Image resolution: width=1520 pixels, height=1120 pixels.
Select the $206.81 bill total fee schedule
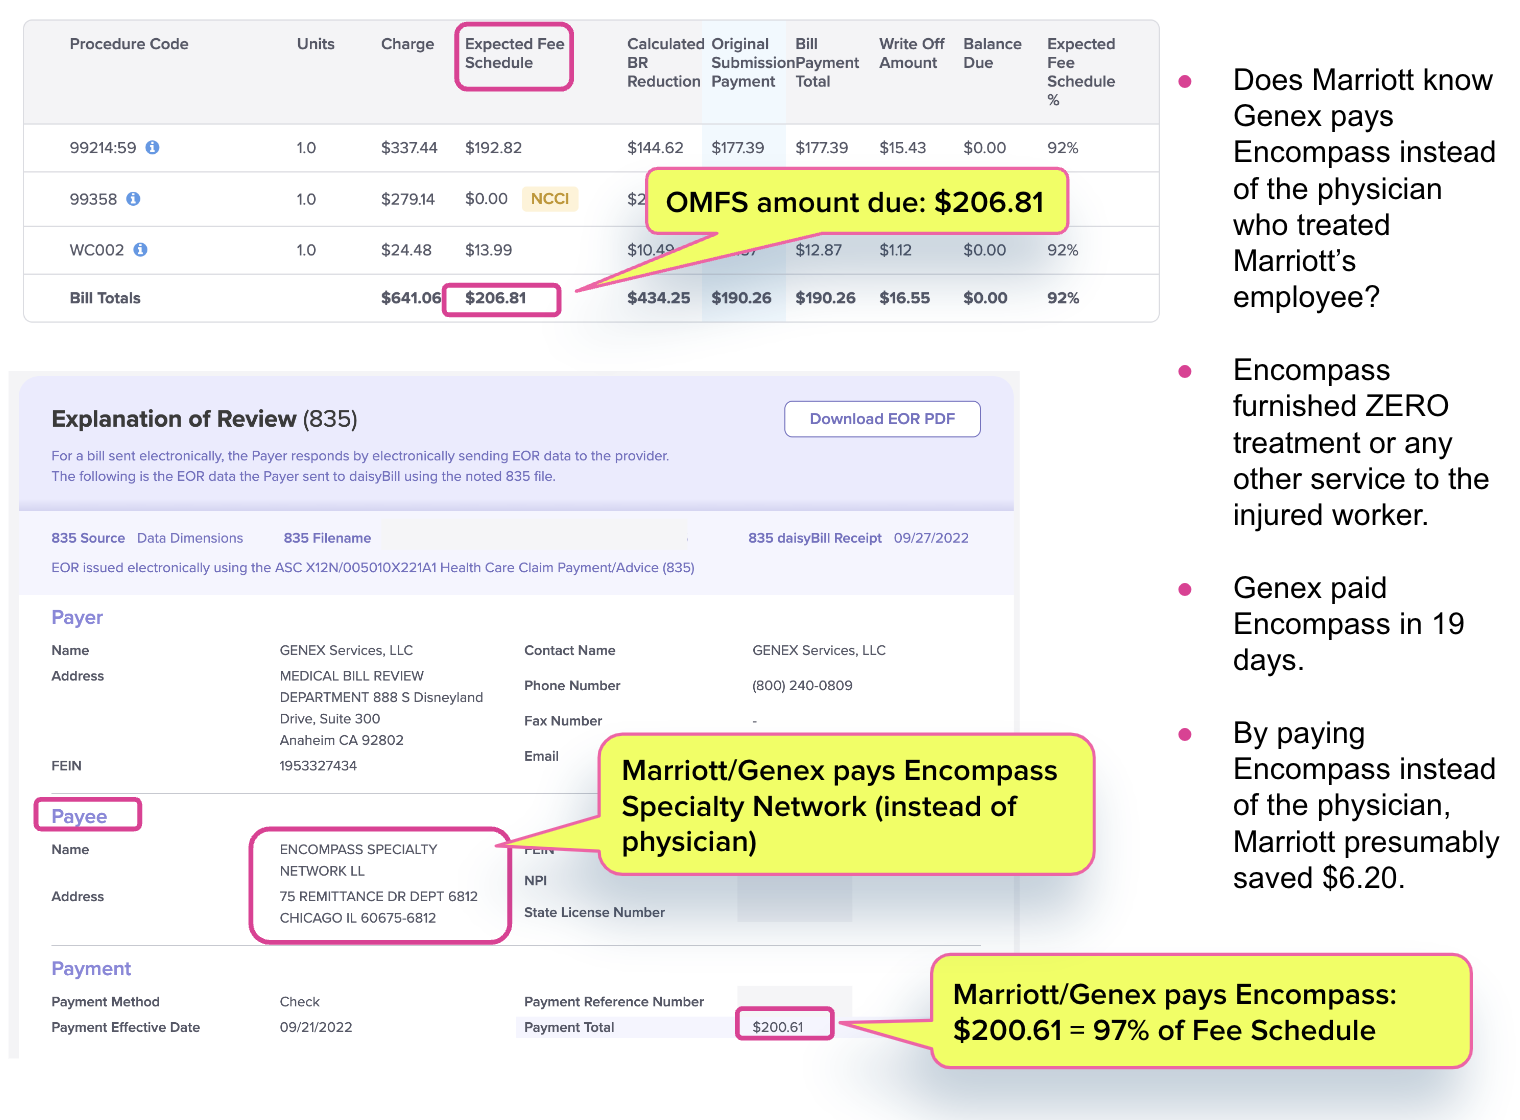(495, 298)
